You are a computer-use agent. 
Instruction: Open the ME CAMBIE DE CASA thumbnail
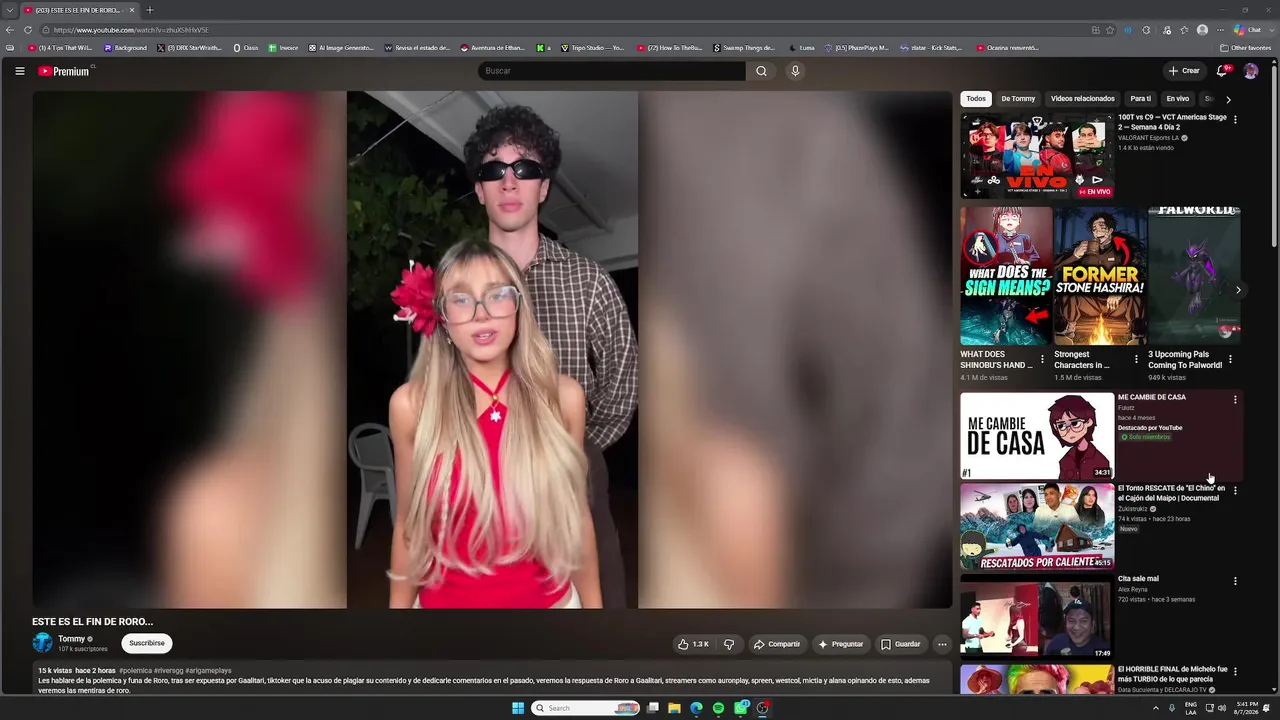click(1037, 436)
